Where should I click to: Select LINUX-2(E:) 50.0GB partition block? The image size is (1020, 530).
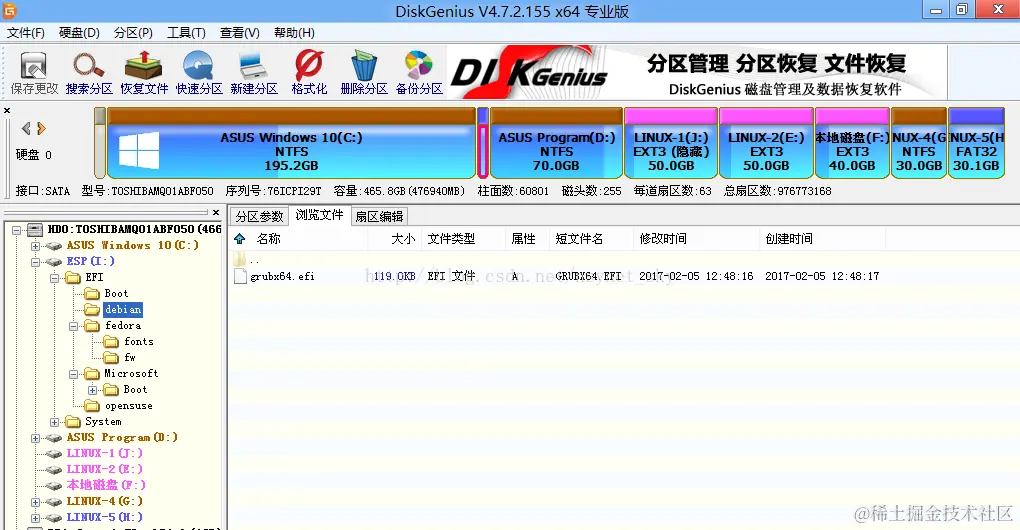766,143
